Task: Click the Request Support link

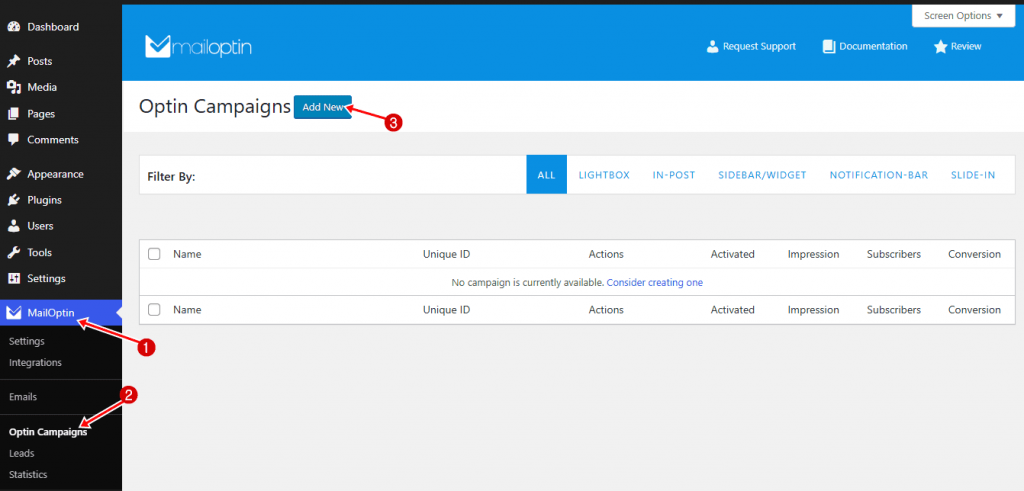Action: [751, 46]
